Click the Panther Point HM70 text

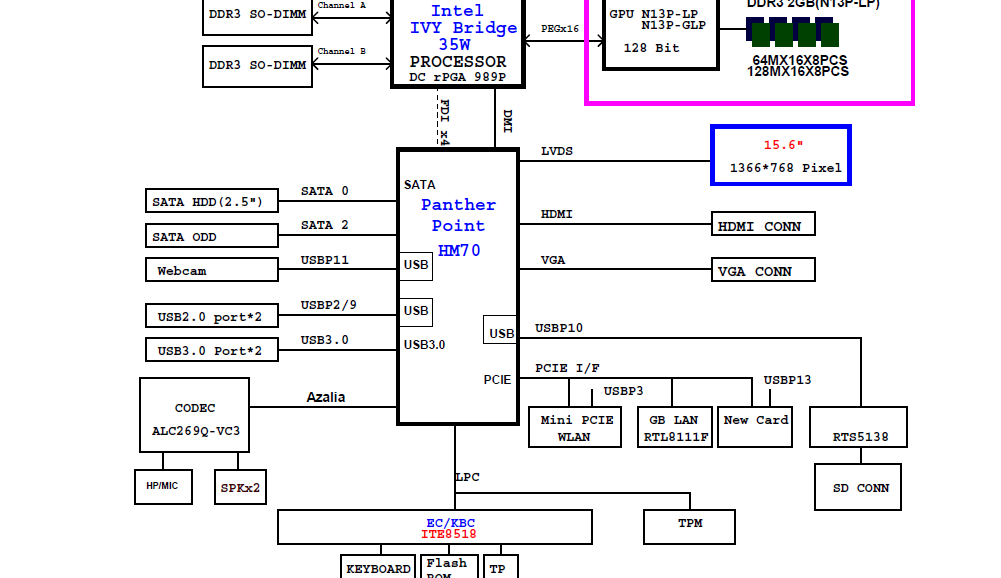click(x=458, y=227)
